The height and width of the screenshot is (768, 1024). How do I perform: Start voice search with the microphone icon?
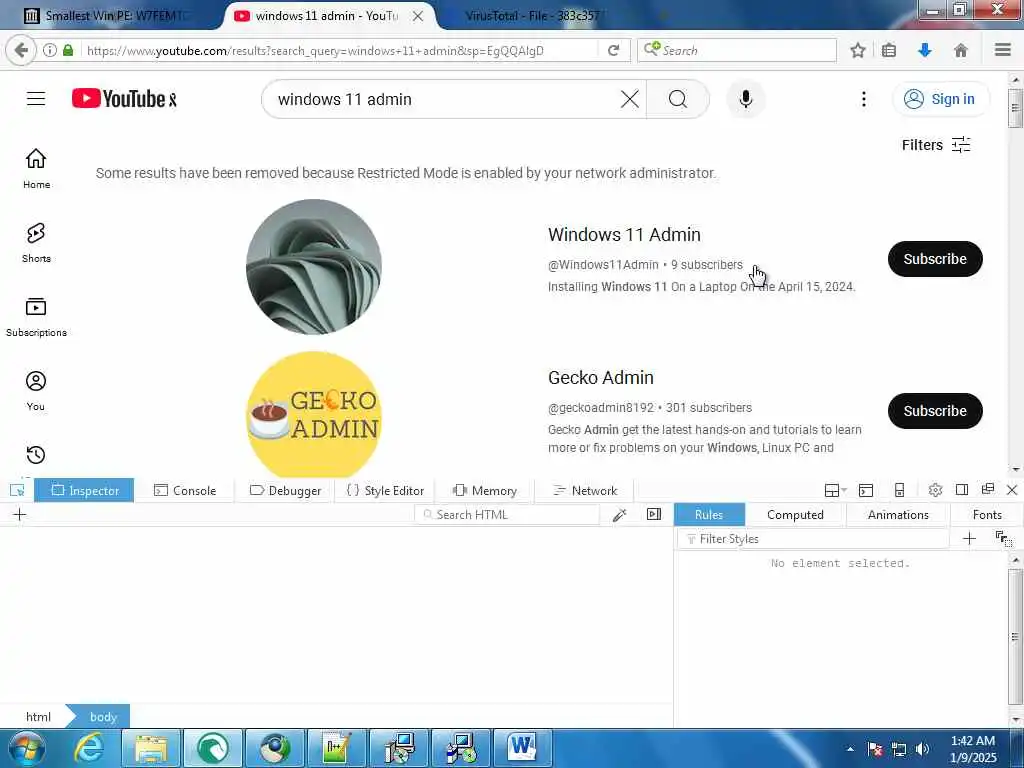point(746,99)
